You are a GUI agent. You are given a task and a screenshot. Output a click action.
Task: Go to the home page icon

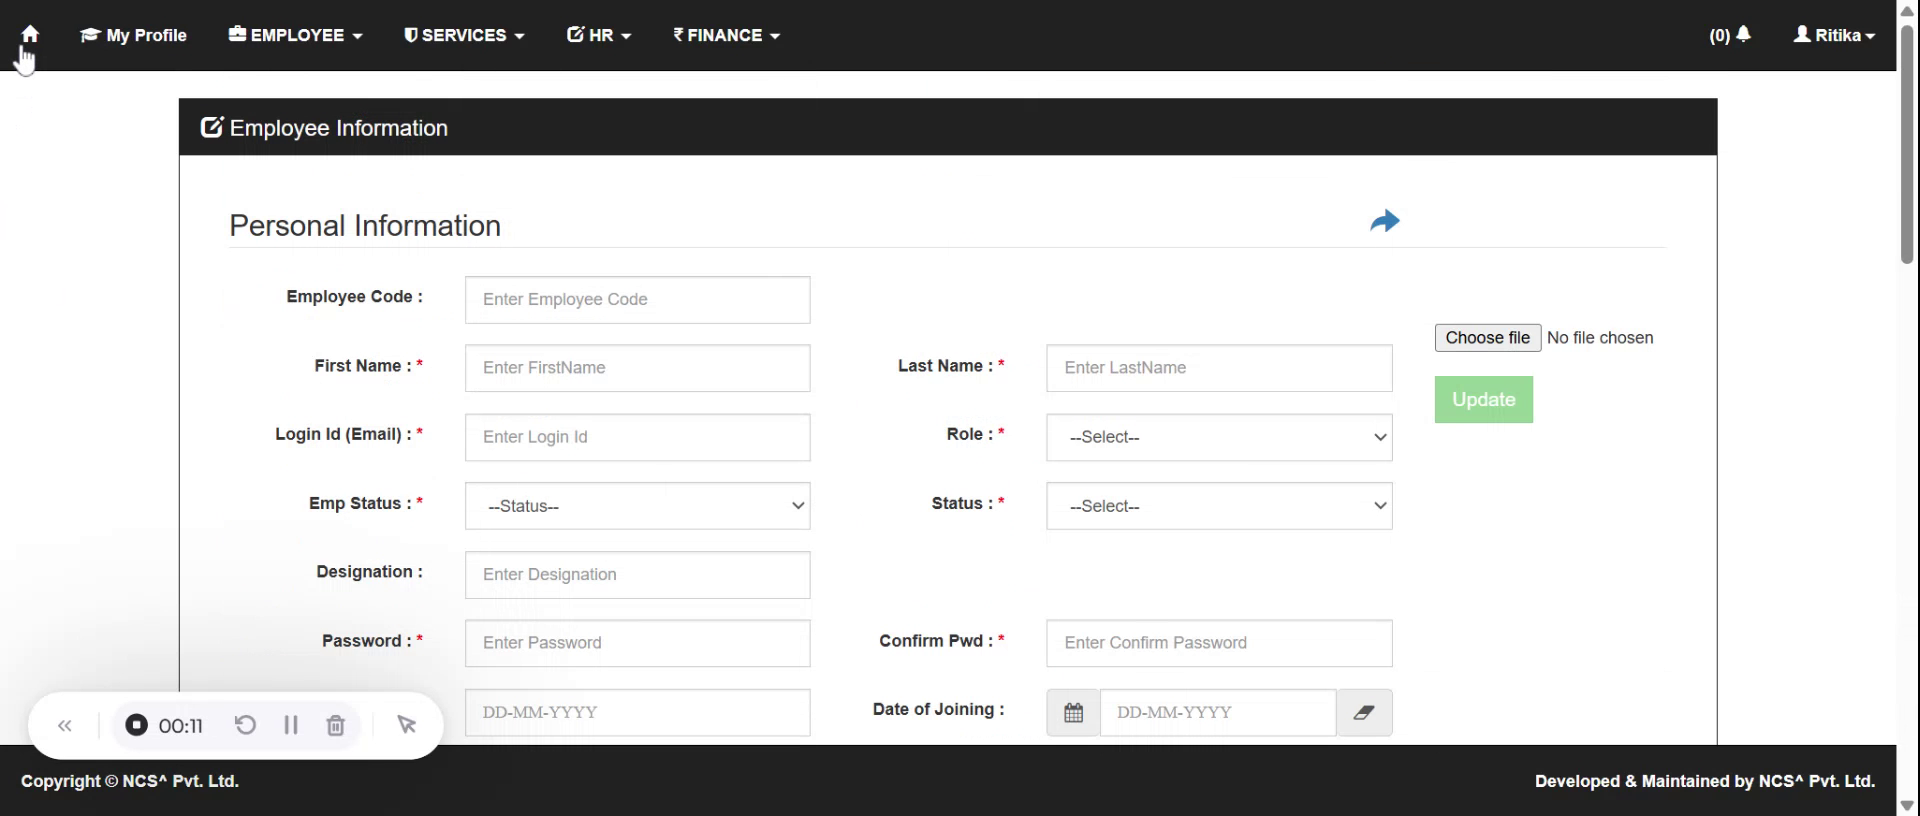30,34
